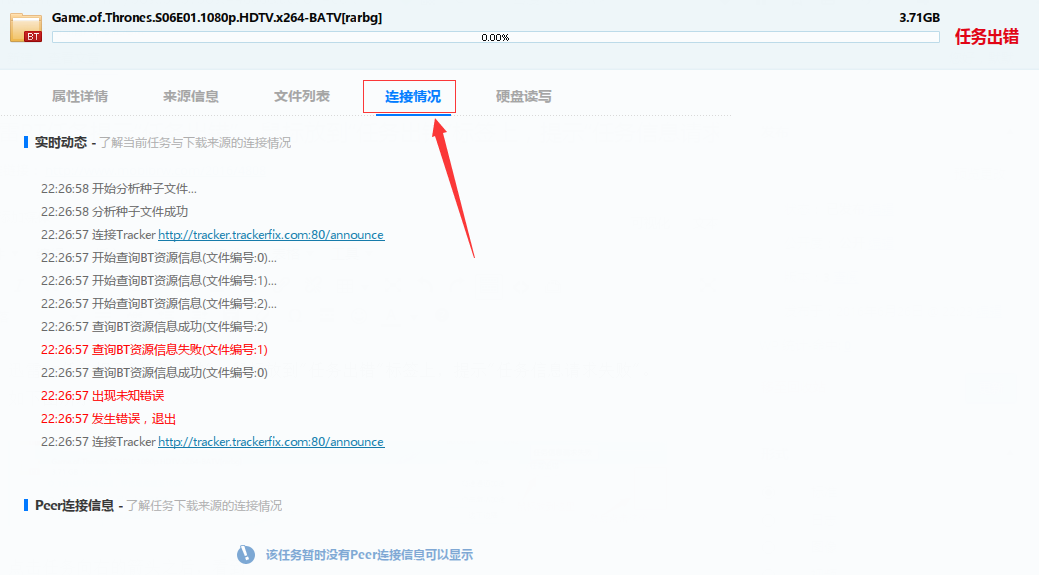
Task: Go to the 硬盘读写 tab
Action: click(524, 97)
